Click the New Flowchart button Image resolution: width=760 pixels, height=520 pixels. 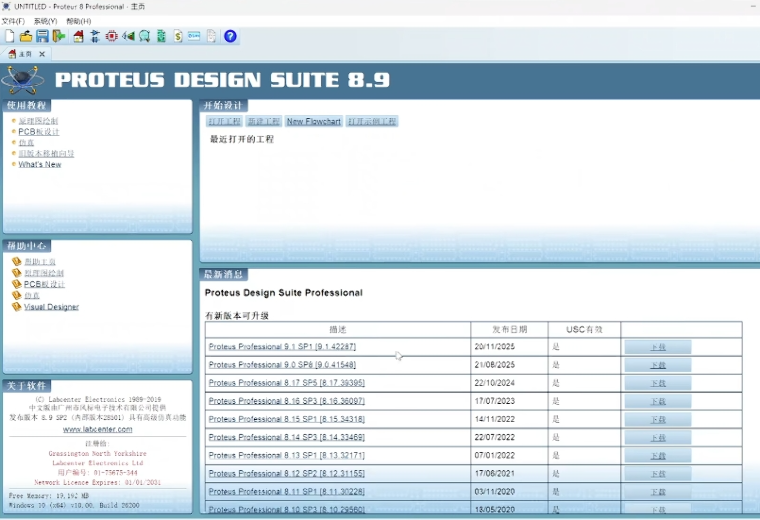coord(313,122)
